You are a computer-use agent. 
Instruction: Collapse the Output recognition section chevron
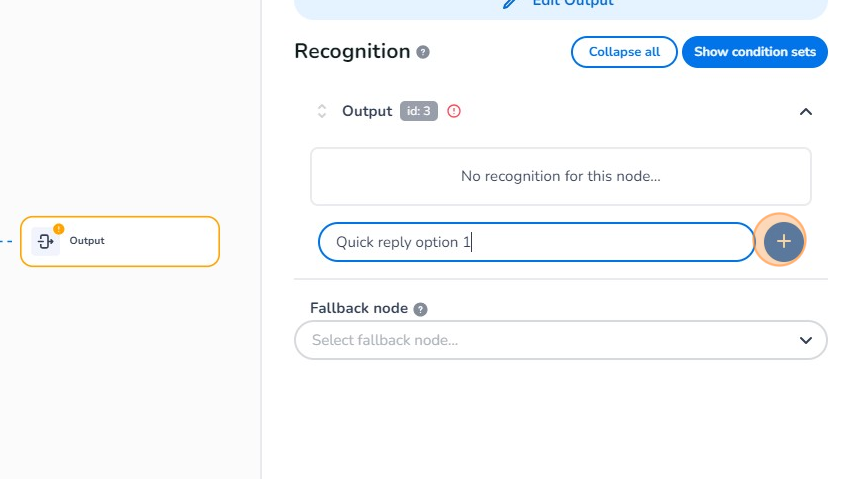806,111
